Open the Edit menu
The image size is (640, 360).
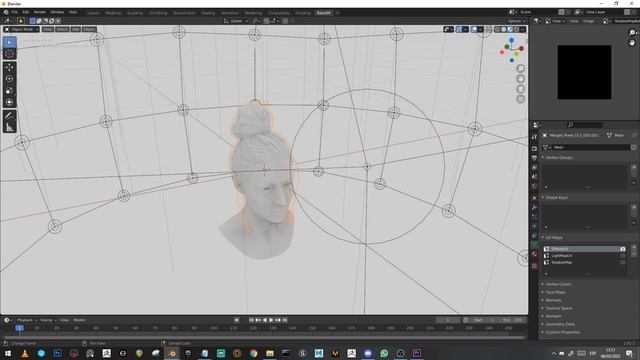coord(26,12)
